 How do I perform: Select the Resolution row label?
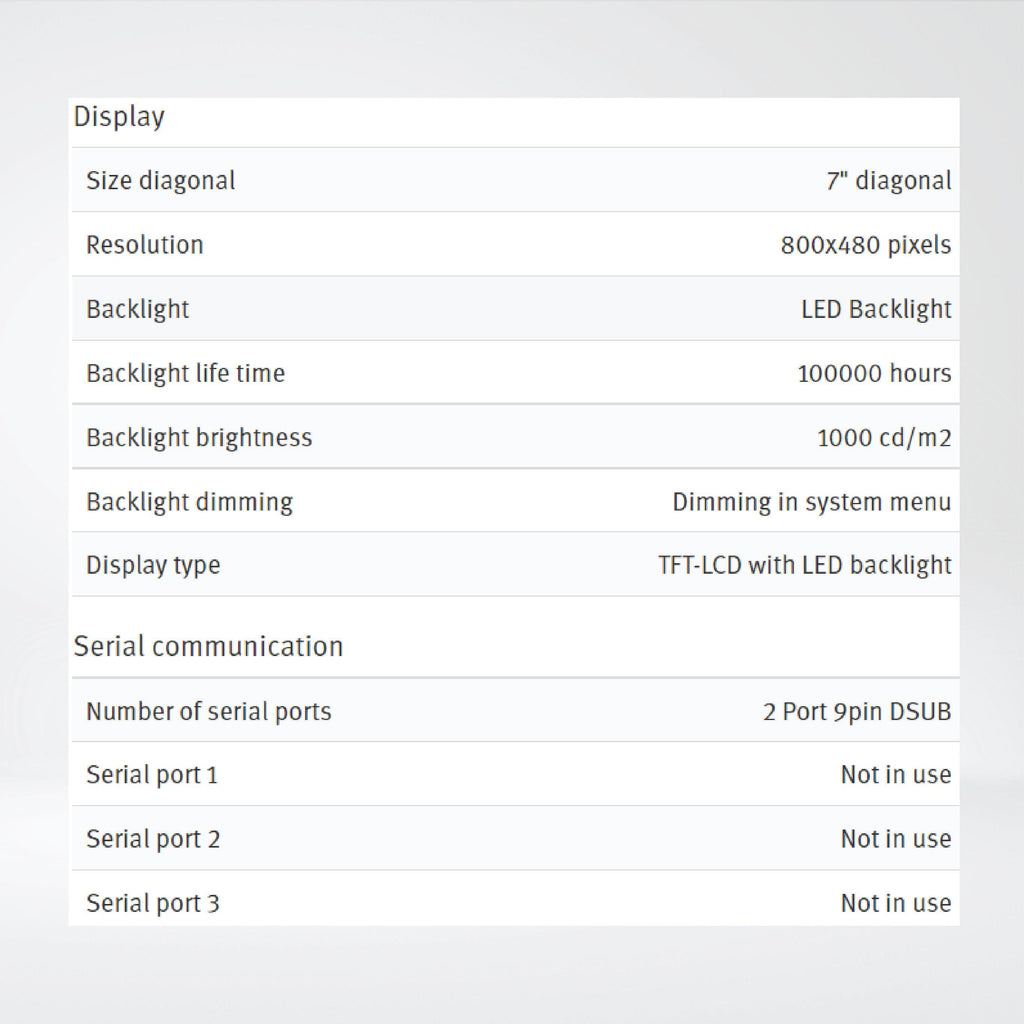tap(145, 245)
